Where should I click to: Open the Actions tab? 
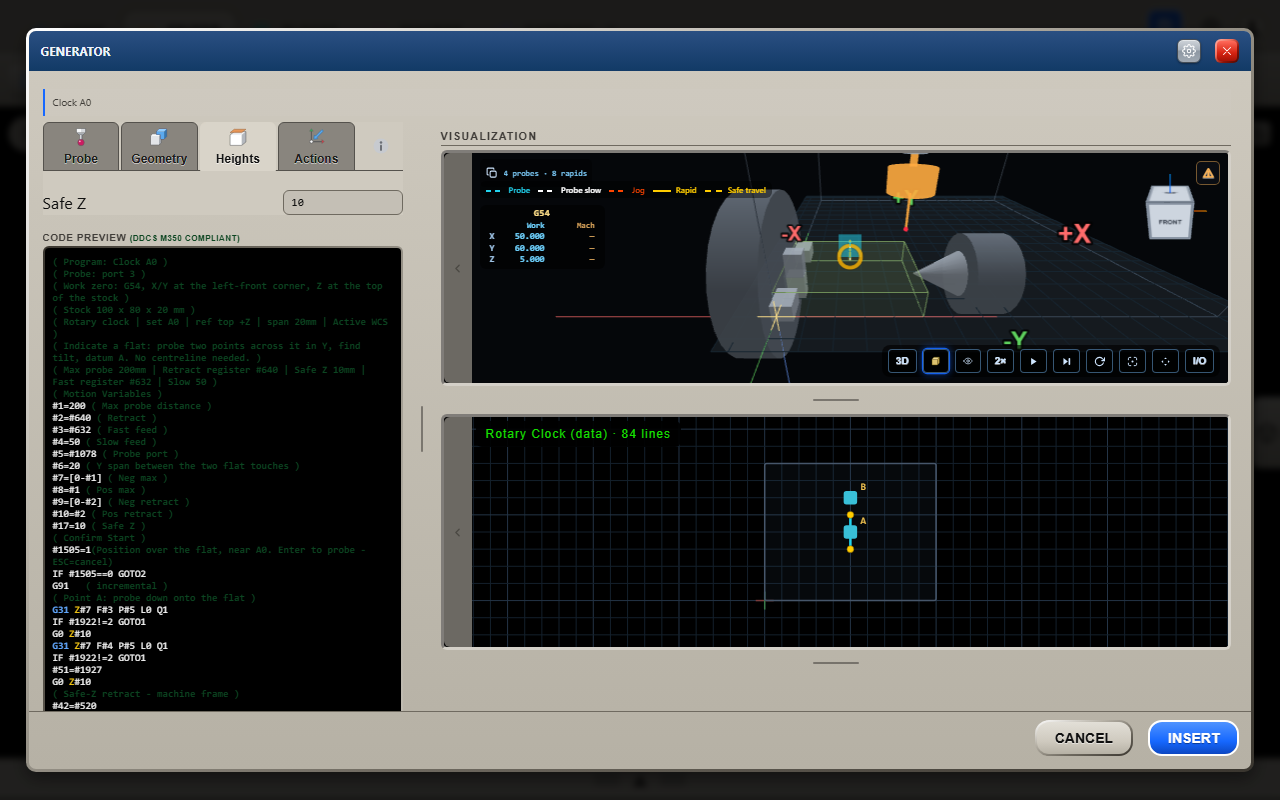coord(316,146)
